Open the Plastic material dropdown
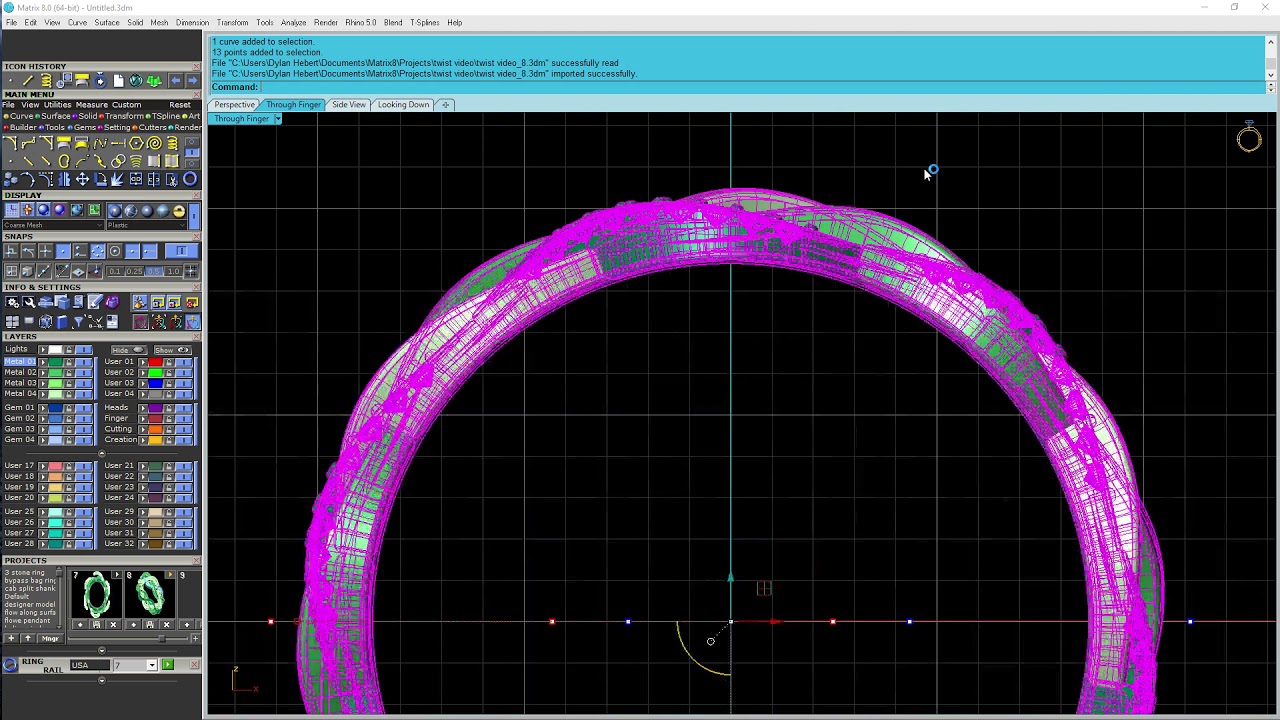 tap(147, 225)
